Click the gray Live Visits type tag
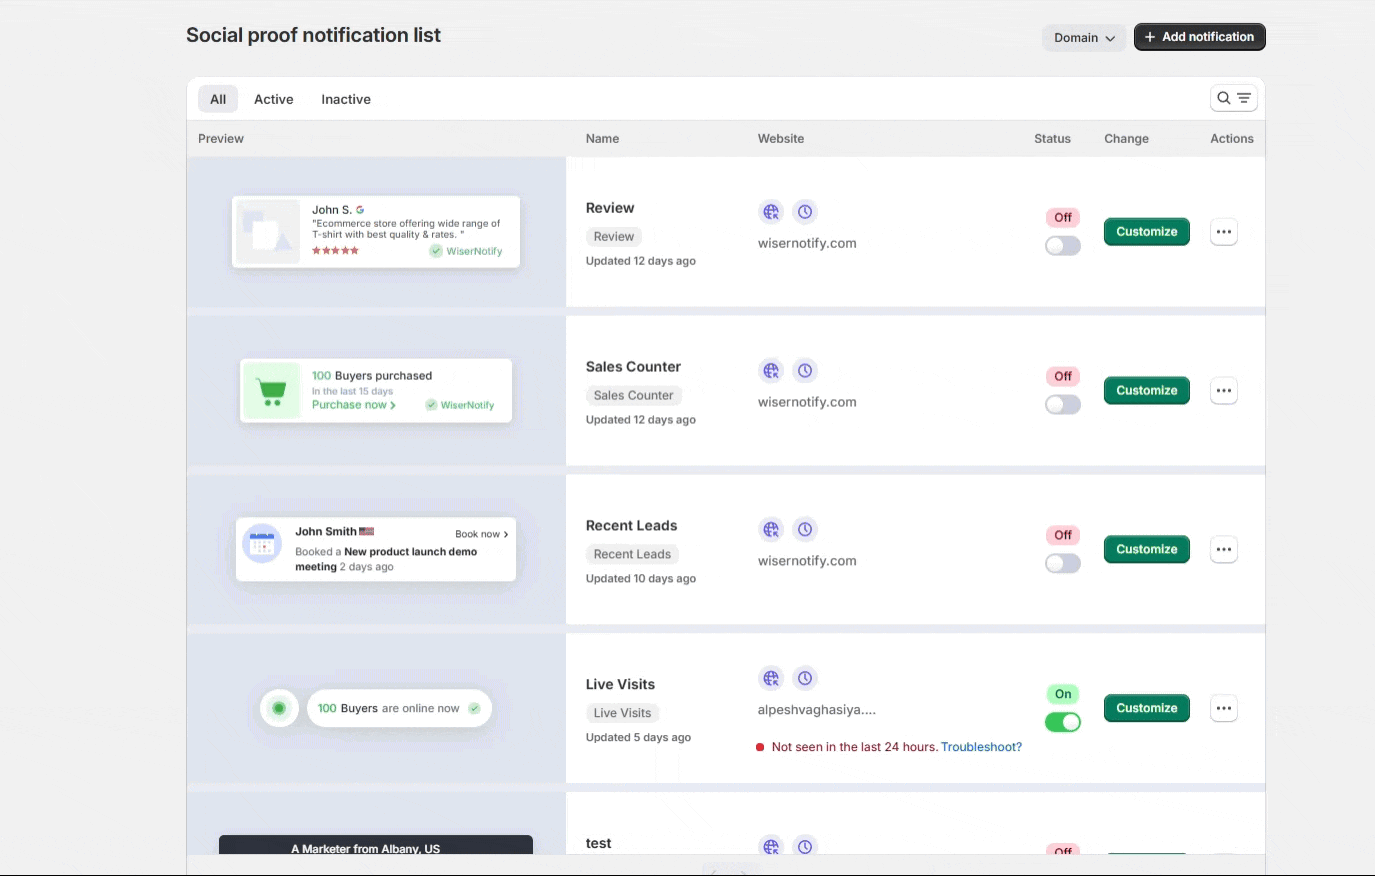Image resolution: width=1375 pixels, height=876 pixels. coord(622,713)
